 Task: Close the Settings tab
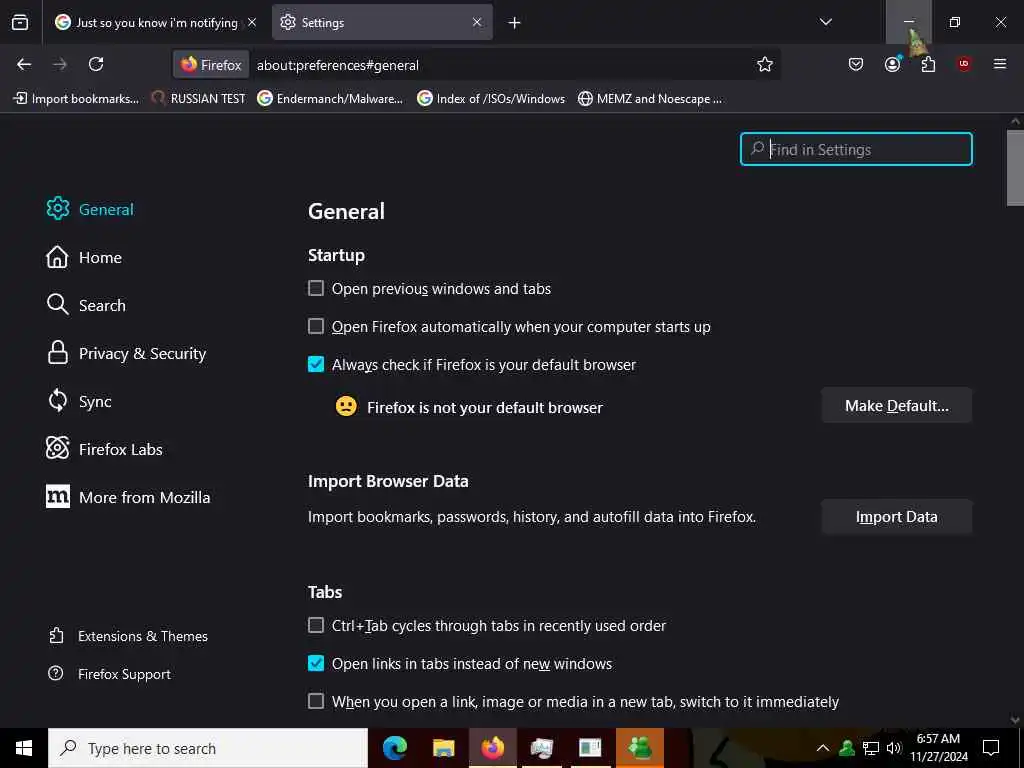(x=477, y=22)
